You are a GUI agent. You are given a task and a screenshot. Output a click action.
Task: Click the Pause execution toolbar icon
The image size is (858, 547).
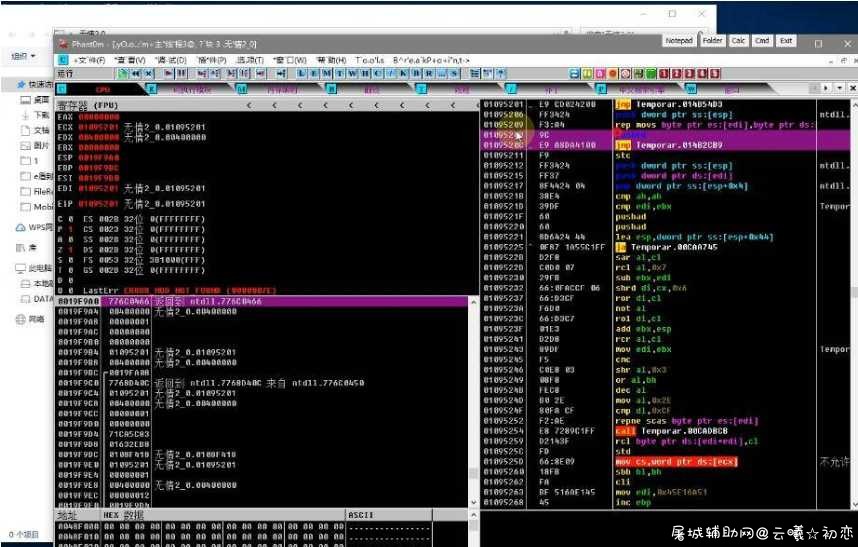tap(182, 73)
